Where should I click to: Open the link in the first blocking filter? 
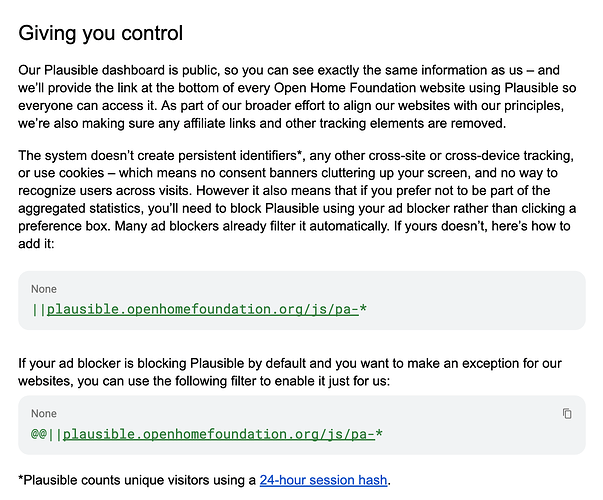tap(203, 309)
